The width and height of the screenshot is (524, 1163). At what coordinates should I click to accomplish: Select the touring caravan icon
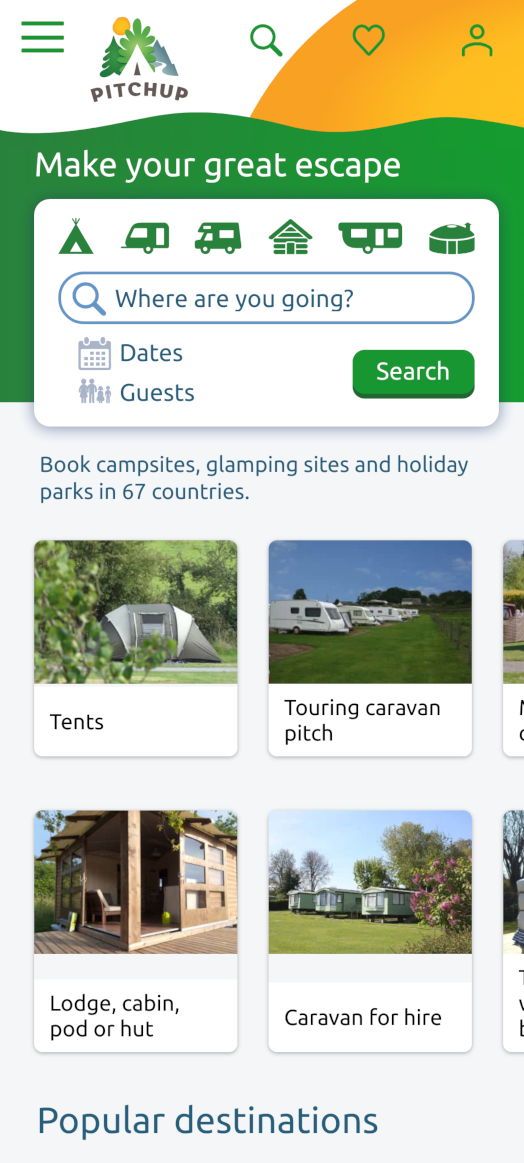[145, 238]
